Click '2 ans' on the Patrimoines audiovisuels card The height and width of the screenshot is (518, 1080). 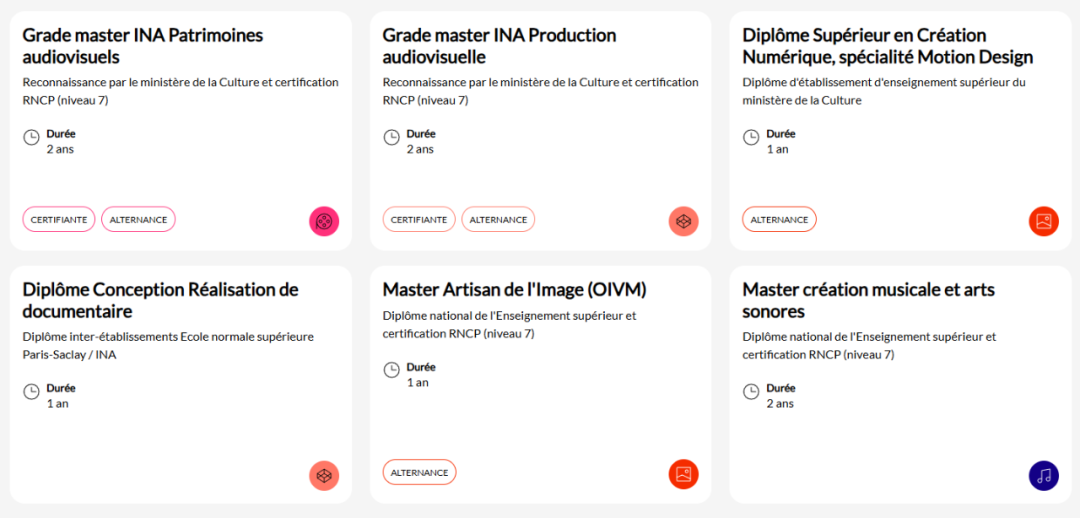(x=60, y=149)
